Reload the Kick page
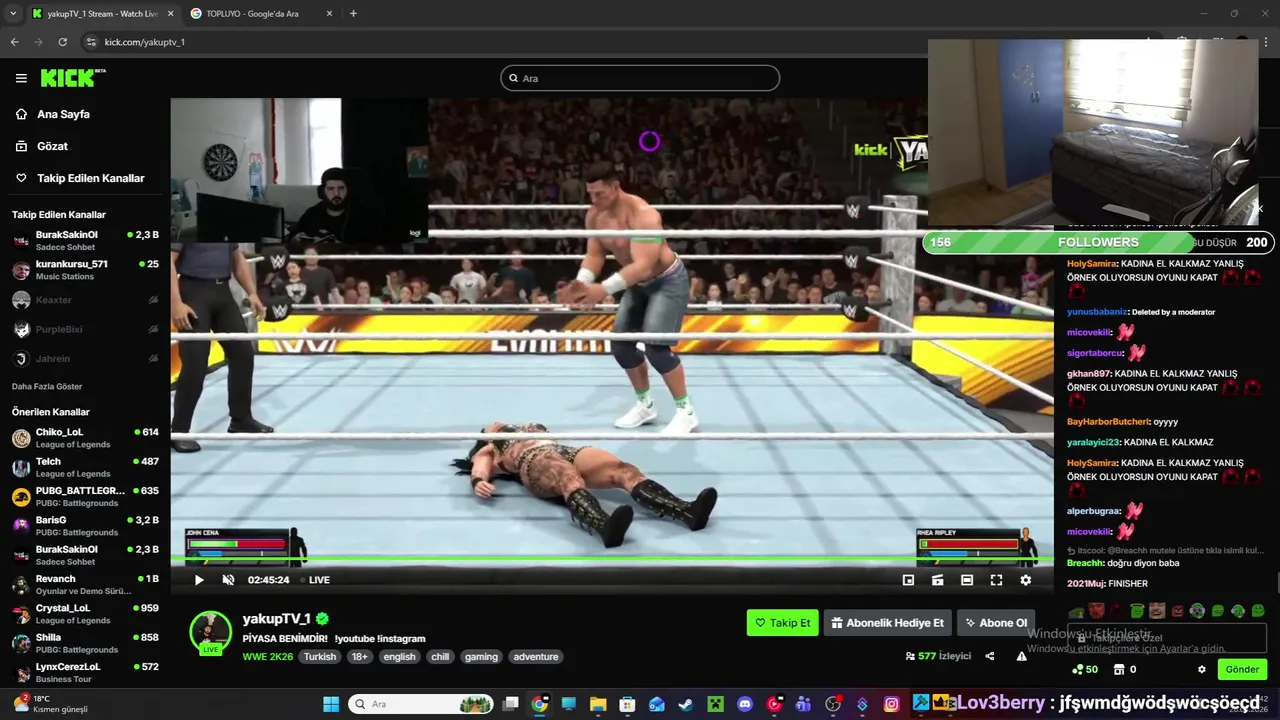This screenshot has height=720, width=1280. click(62, 42)
